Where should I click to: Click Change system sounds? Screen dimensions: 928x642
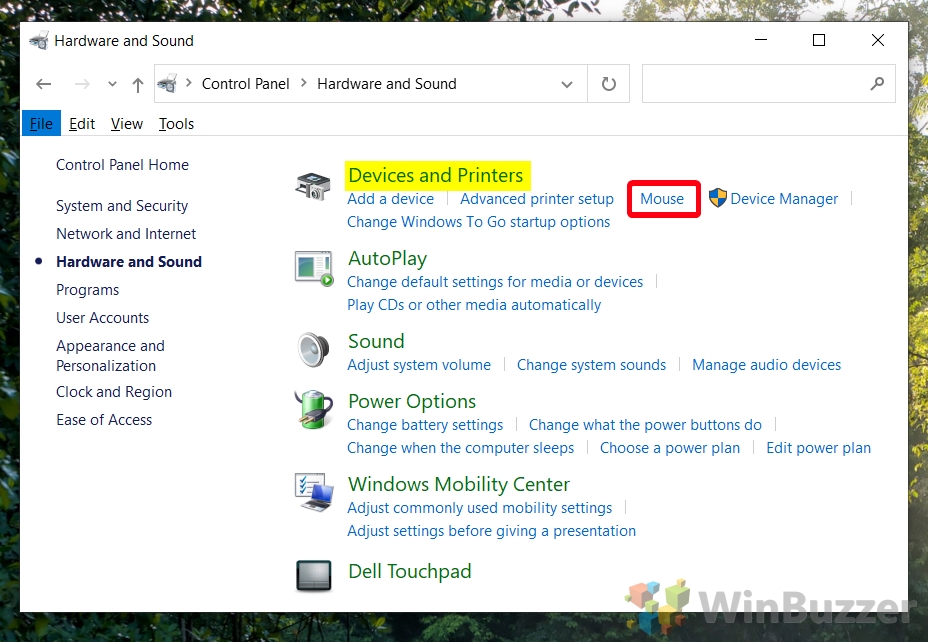[591, 365]
